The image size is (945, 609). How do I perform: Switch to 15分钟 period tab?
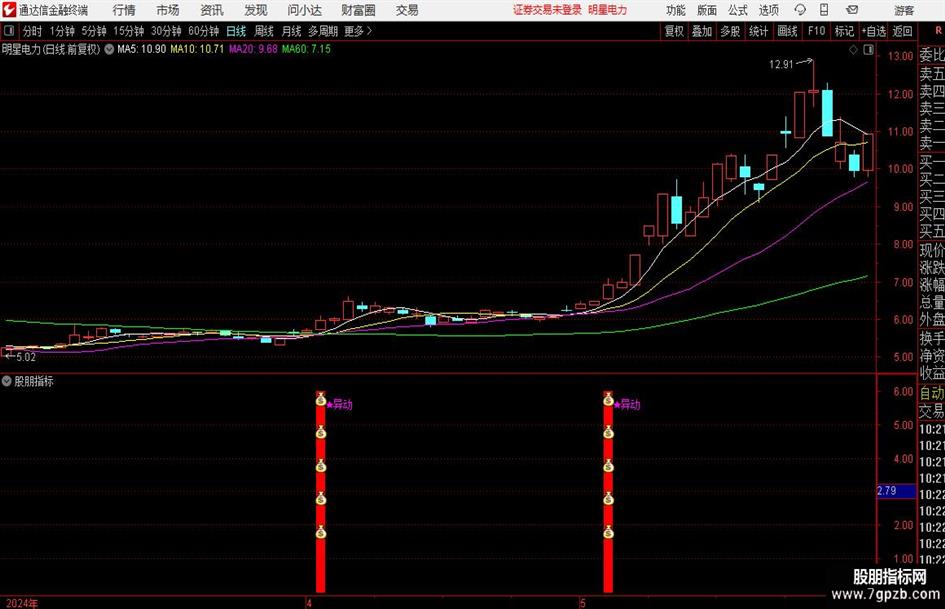[128, 31]
